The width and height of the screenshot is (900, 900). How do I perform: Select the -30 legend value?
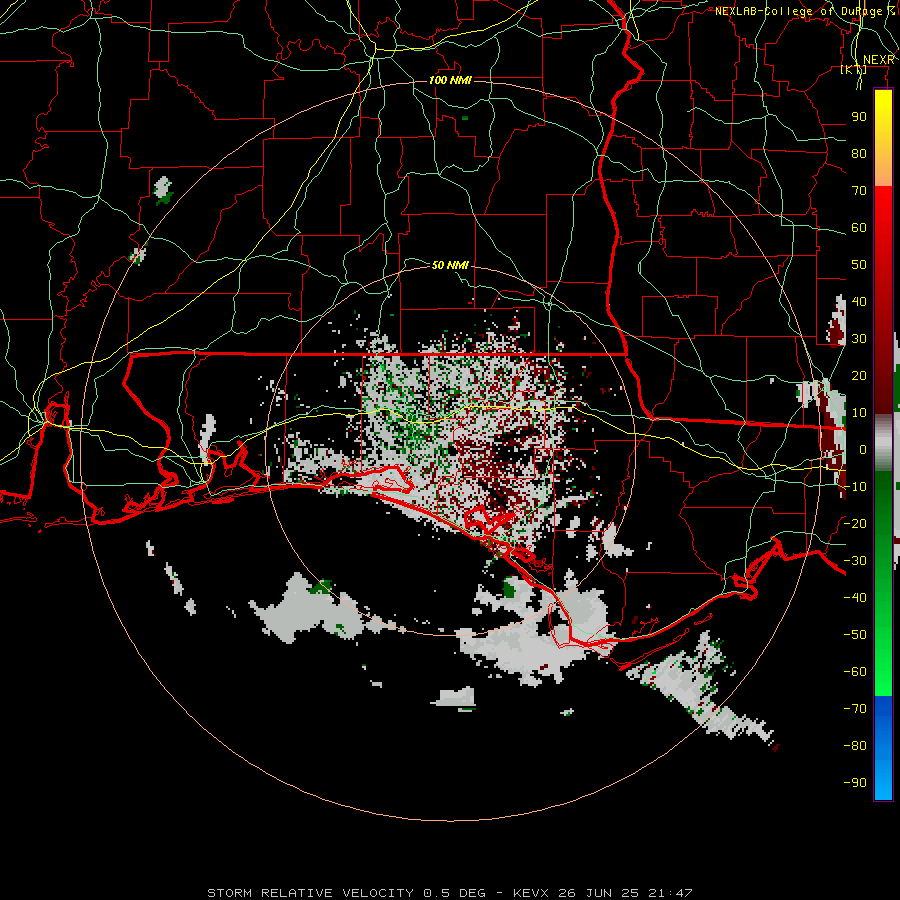855,560
